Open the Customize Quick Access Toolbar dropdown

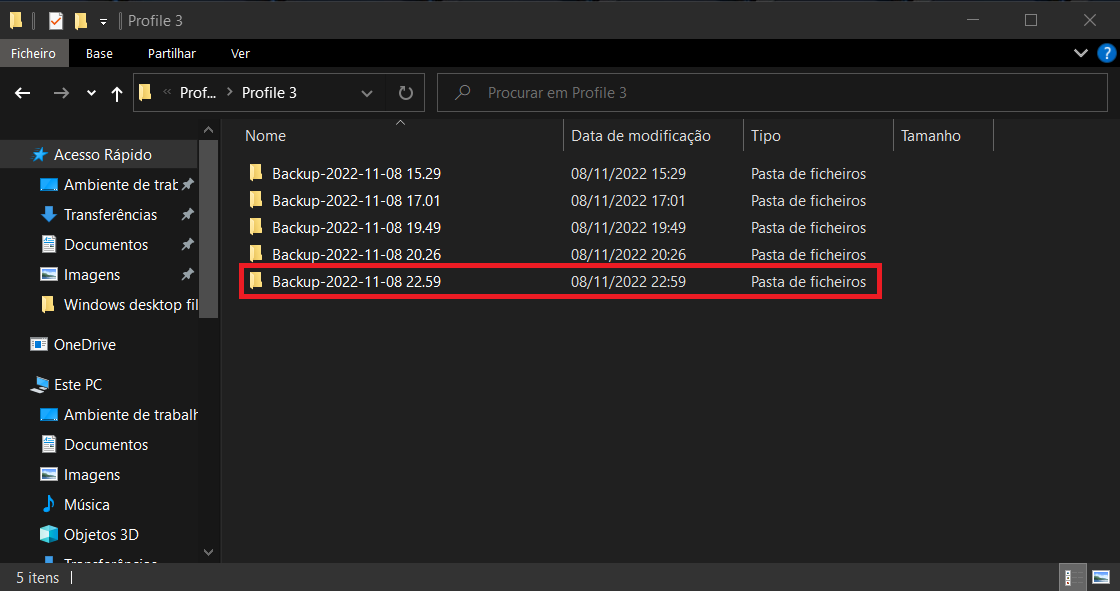point(103,21)
